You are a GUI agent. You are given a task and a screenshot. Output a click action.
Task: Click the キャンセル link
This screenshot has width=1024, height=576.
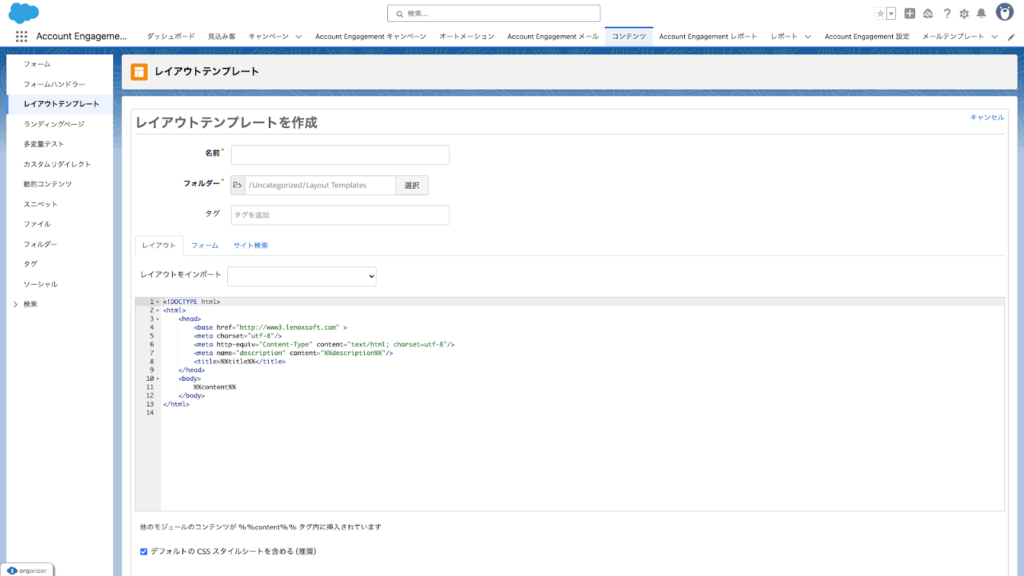pos(986,117)
